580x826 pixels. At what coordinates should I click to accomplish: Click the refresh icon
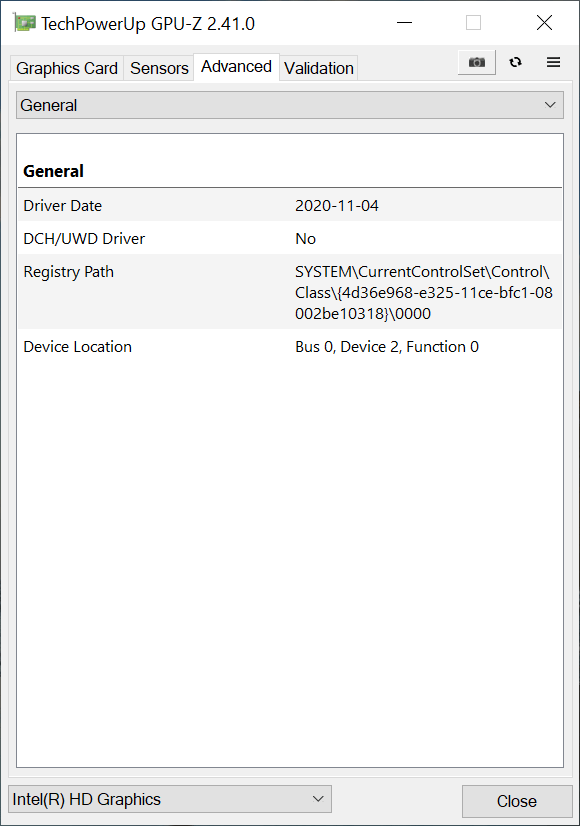pyautogui.click(x=515, y=62)
